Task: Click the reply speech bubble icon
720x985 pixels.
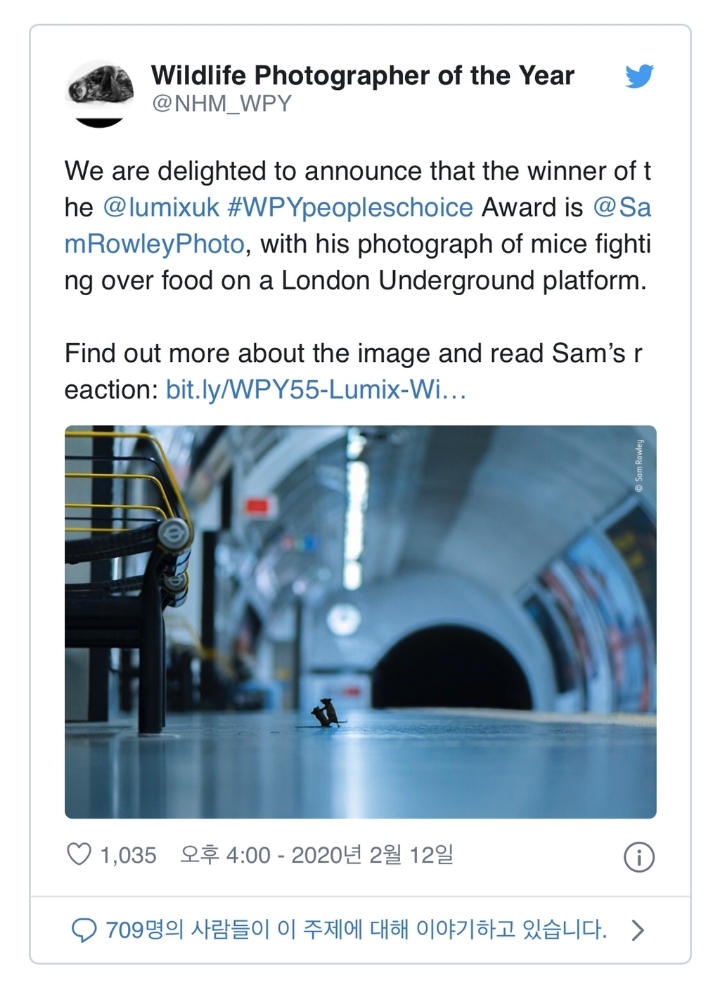Action: pyautogui.click(x=84, y=931)
